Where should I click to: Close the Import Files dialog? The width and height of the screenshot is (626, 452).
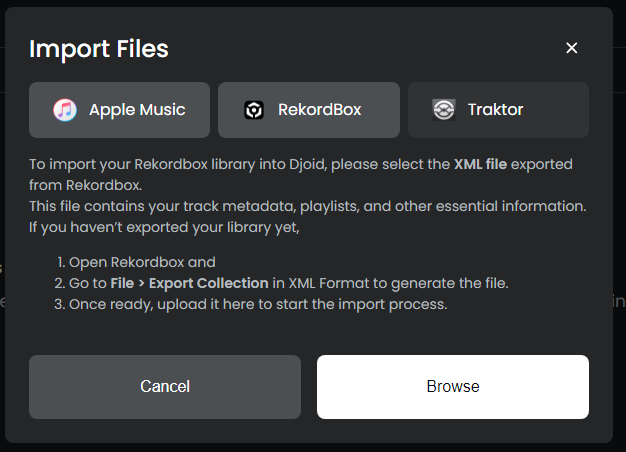pyautogui.click(x=572, y=48)
